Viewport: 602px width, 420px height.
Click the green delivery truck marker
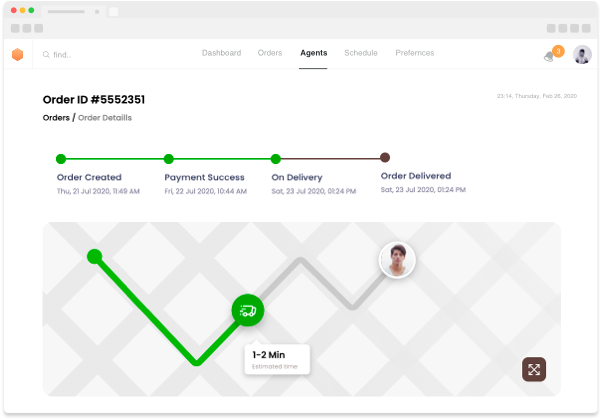coord(248,311)
